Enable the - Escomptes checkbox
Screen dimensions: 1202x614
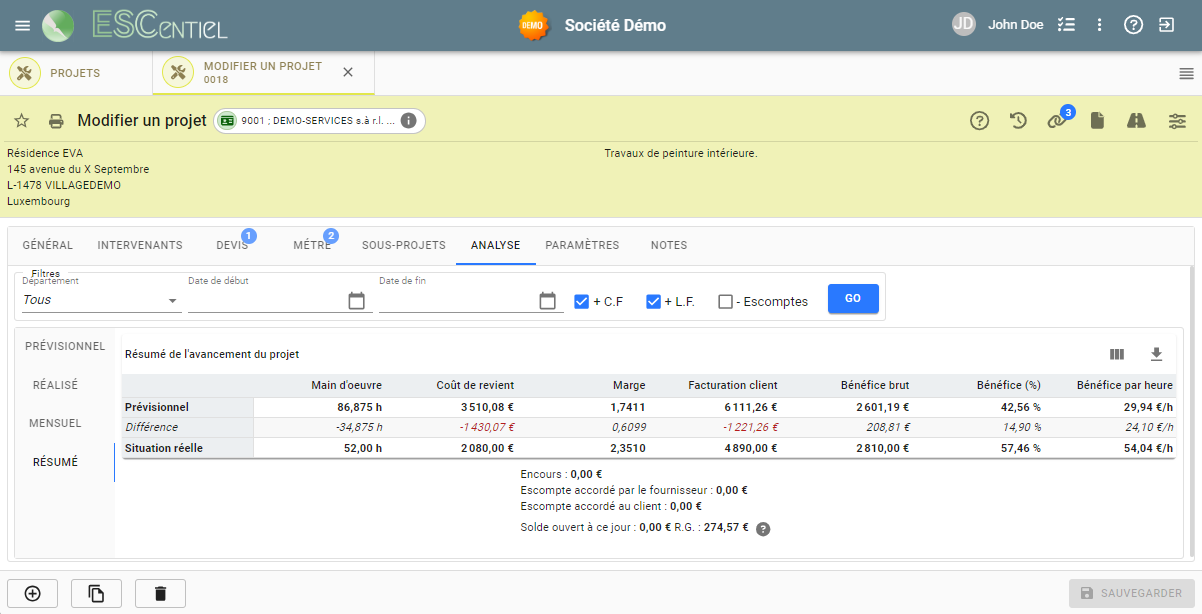coord(726,301)
